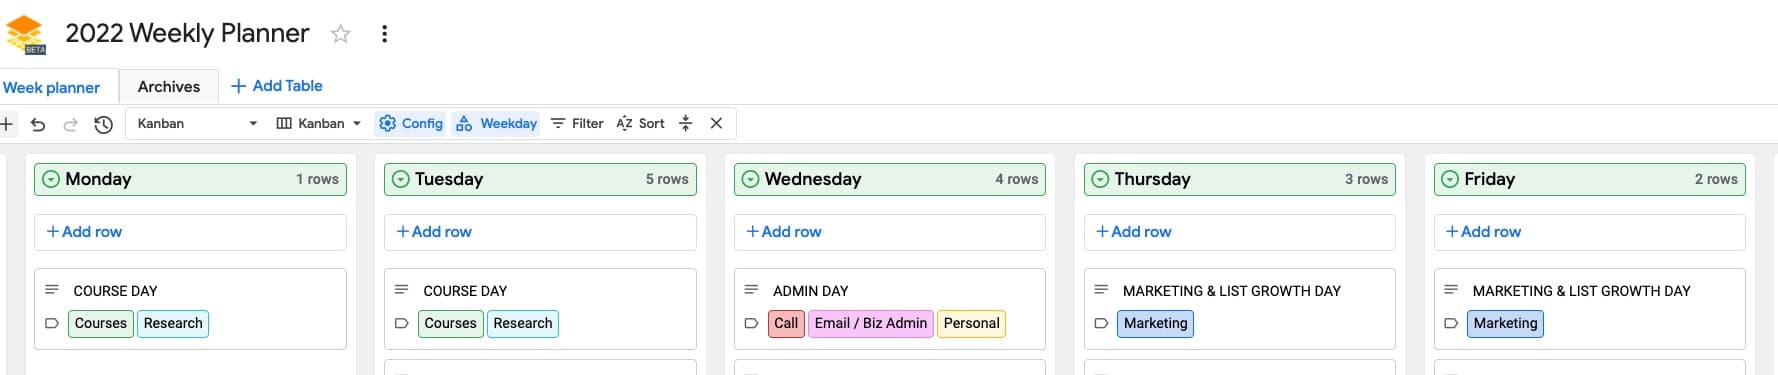Close the toolbar with the X icon
The width and height of the screenshot is (1778, 375).
tap(716, 123)
